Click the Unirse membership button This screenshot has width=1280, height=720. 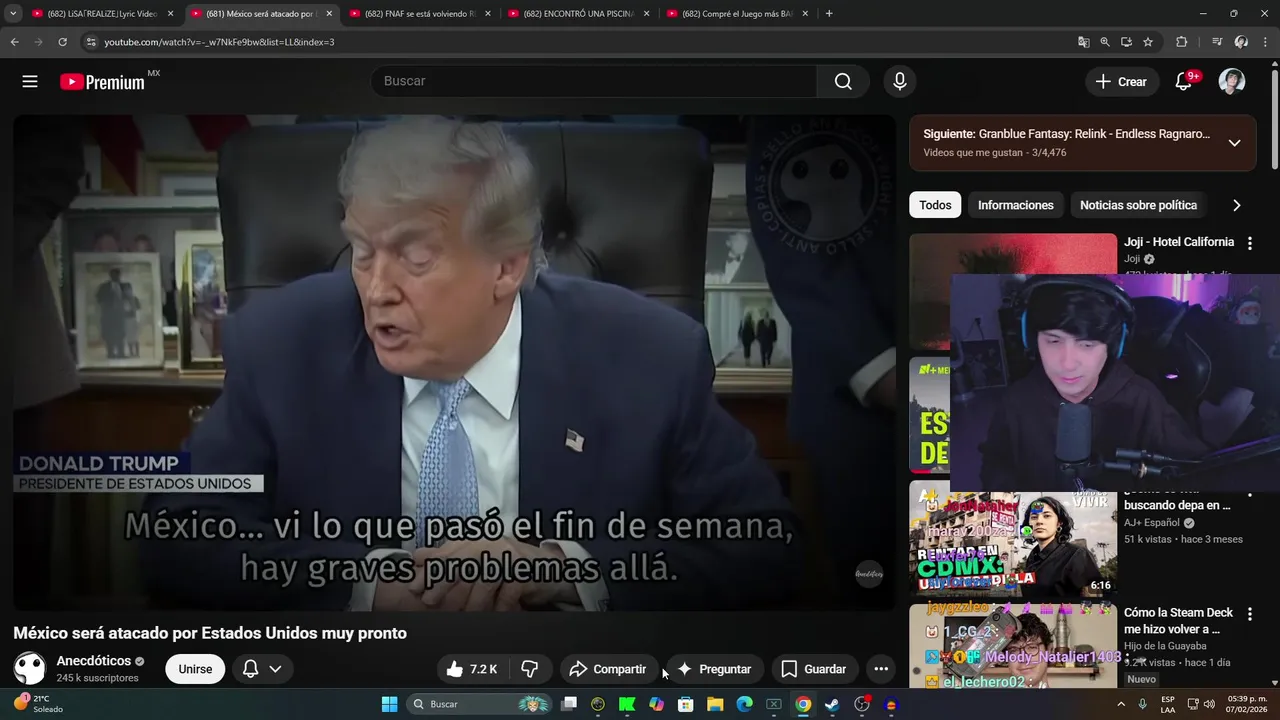pos(195,669)
